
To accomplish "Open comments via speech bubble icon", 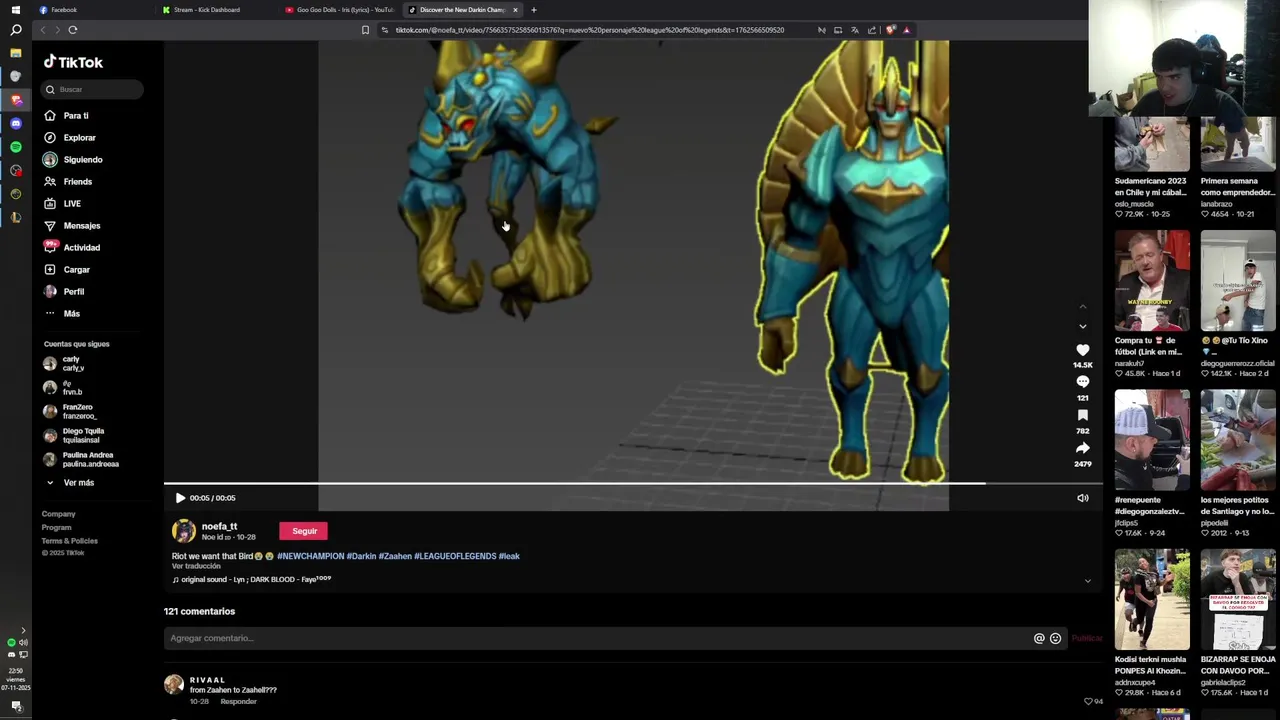I will point(1082,382).
